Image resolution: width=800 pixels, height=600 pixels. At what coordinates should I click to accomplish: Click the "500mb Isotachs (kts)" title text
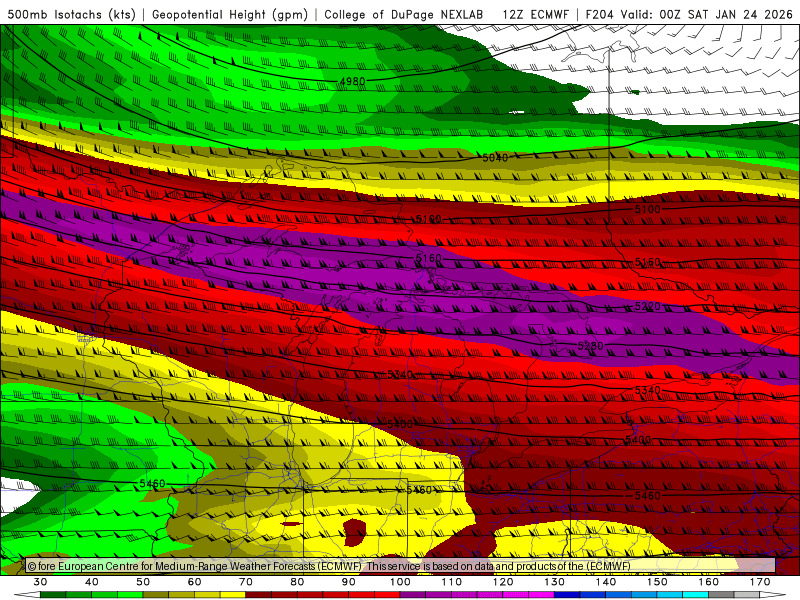pos(71,15)
